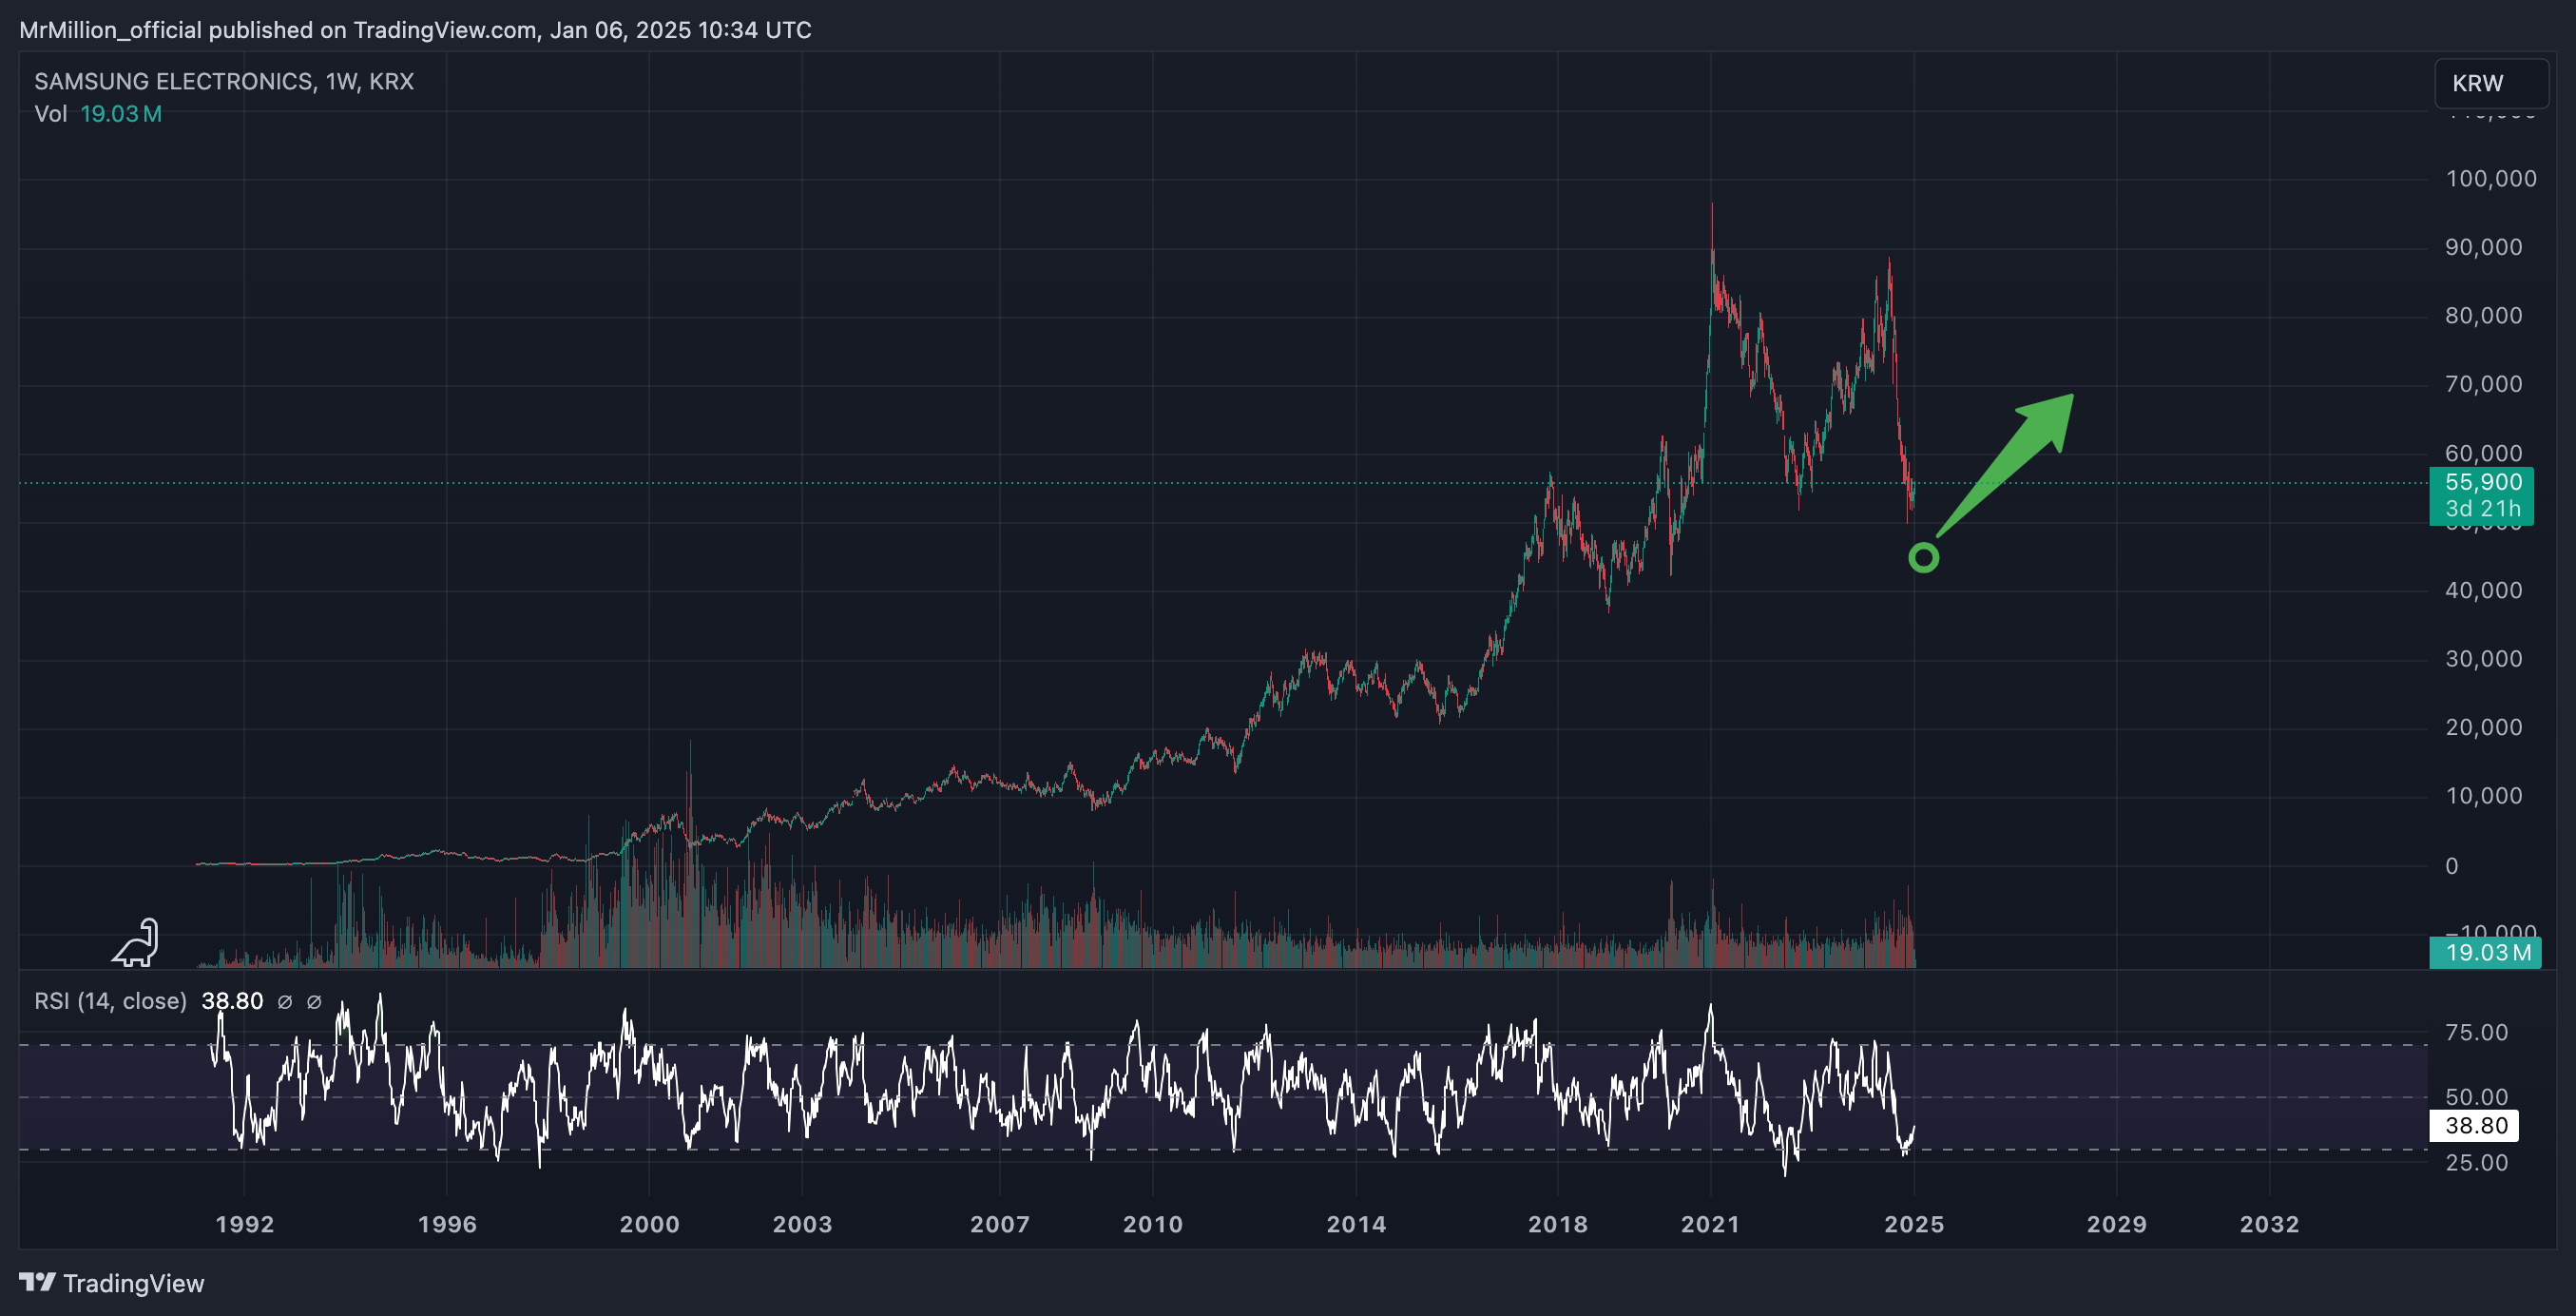2576x1316 pixels.
Task: Click the first ∅ symbol beside RSI value
Action: 285,1002
